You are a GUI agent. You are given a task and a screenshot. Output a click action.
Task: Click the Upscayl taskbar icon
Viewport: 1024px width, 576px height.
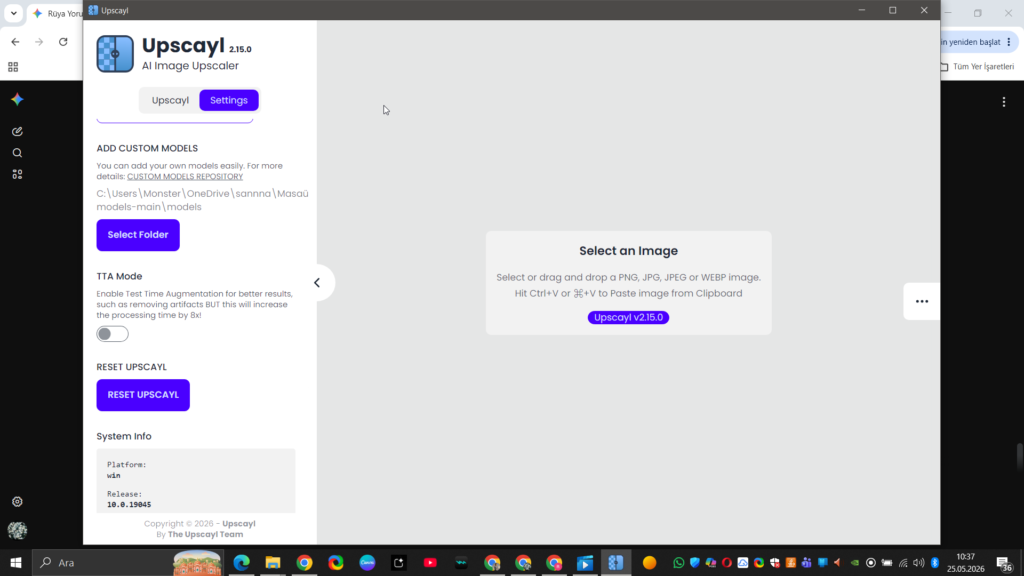click(x=616, y=562)
